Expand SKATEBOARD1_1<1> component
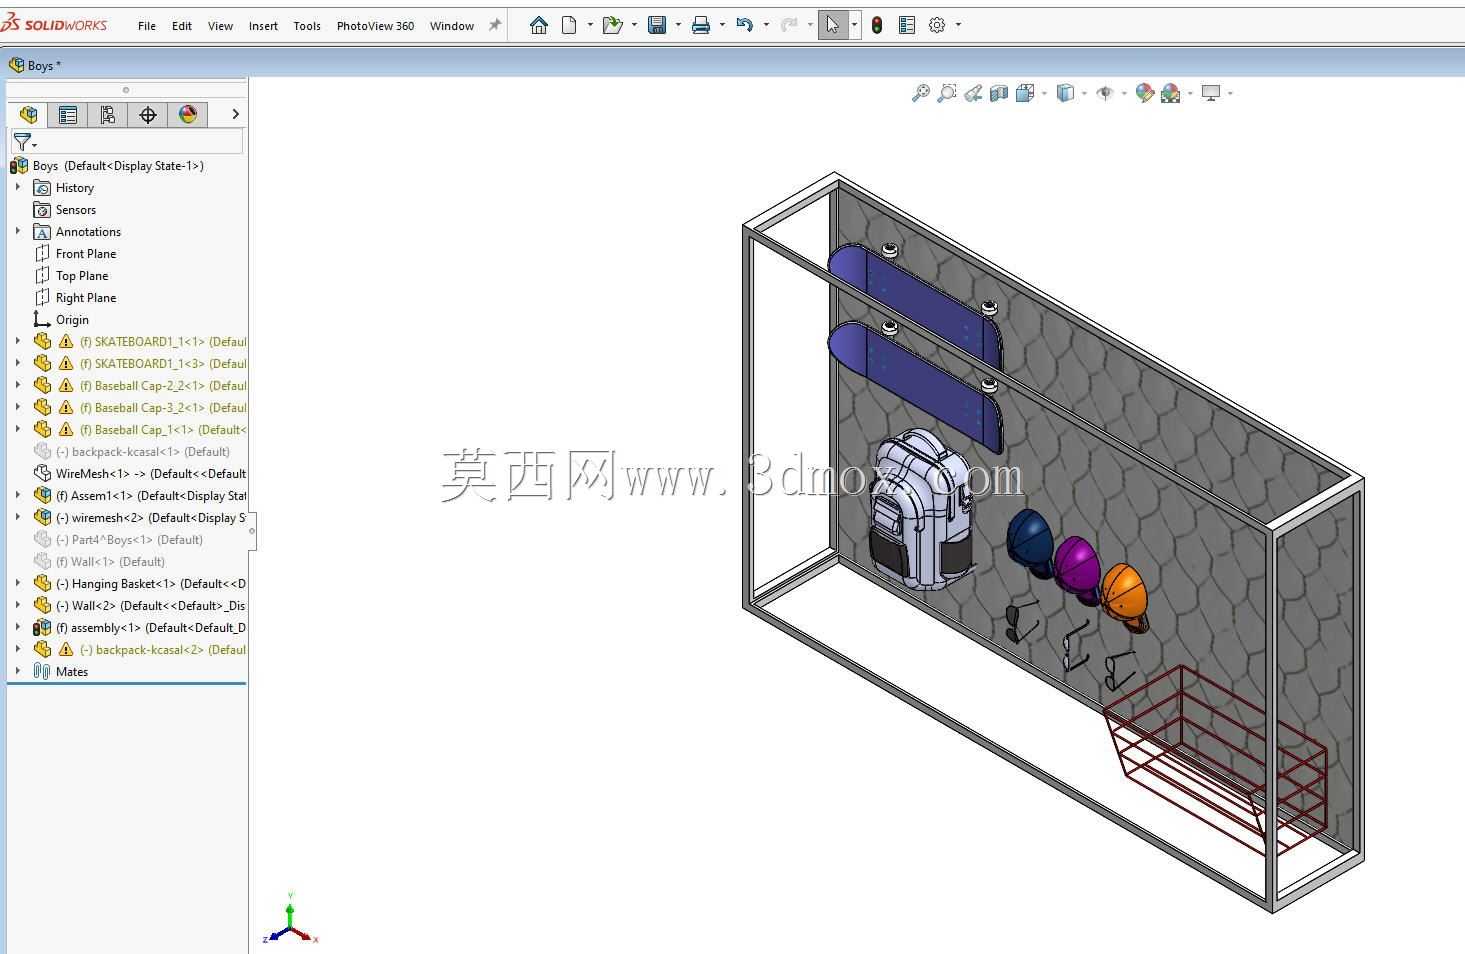 click(x=17, y=341)
